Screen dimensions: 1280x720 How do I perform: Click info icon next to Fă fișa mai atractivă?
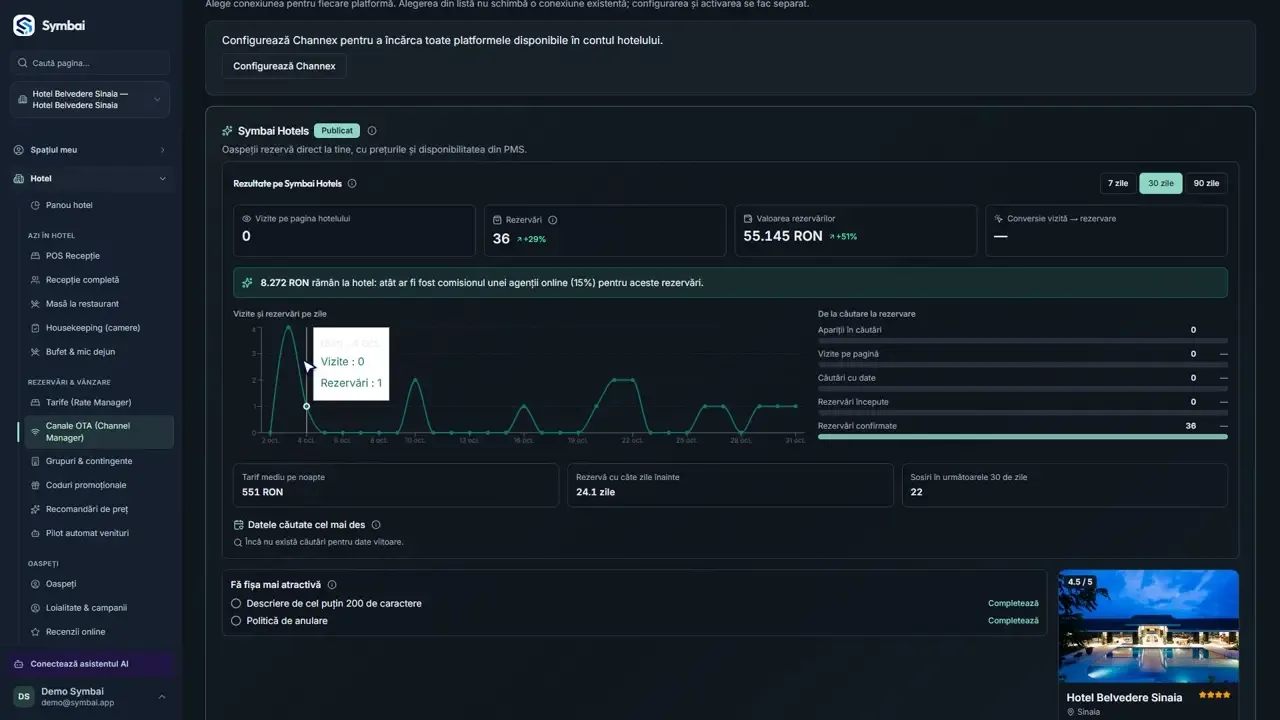click(x=332, y=585)
